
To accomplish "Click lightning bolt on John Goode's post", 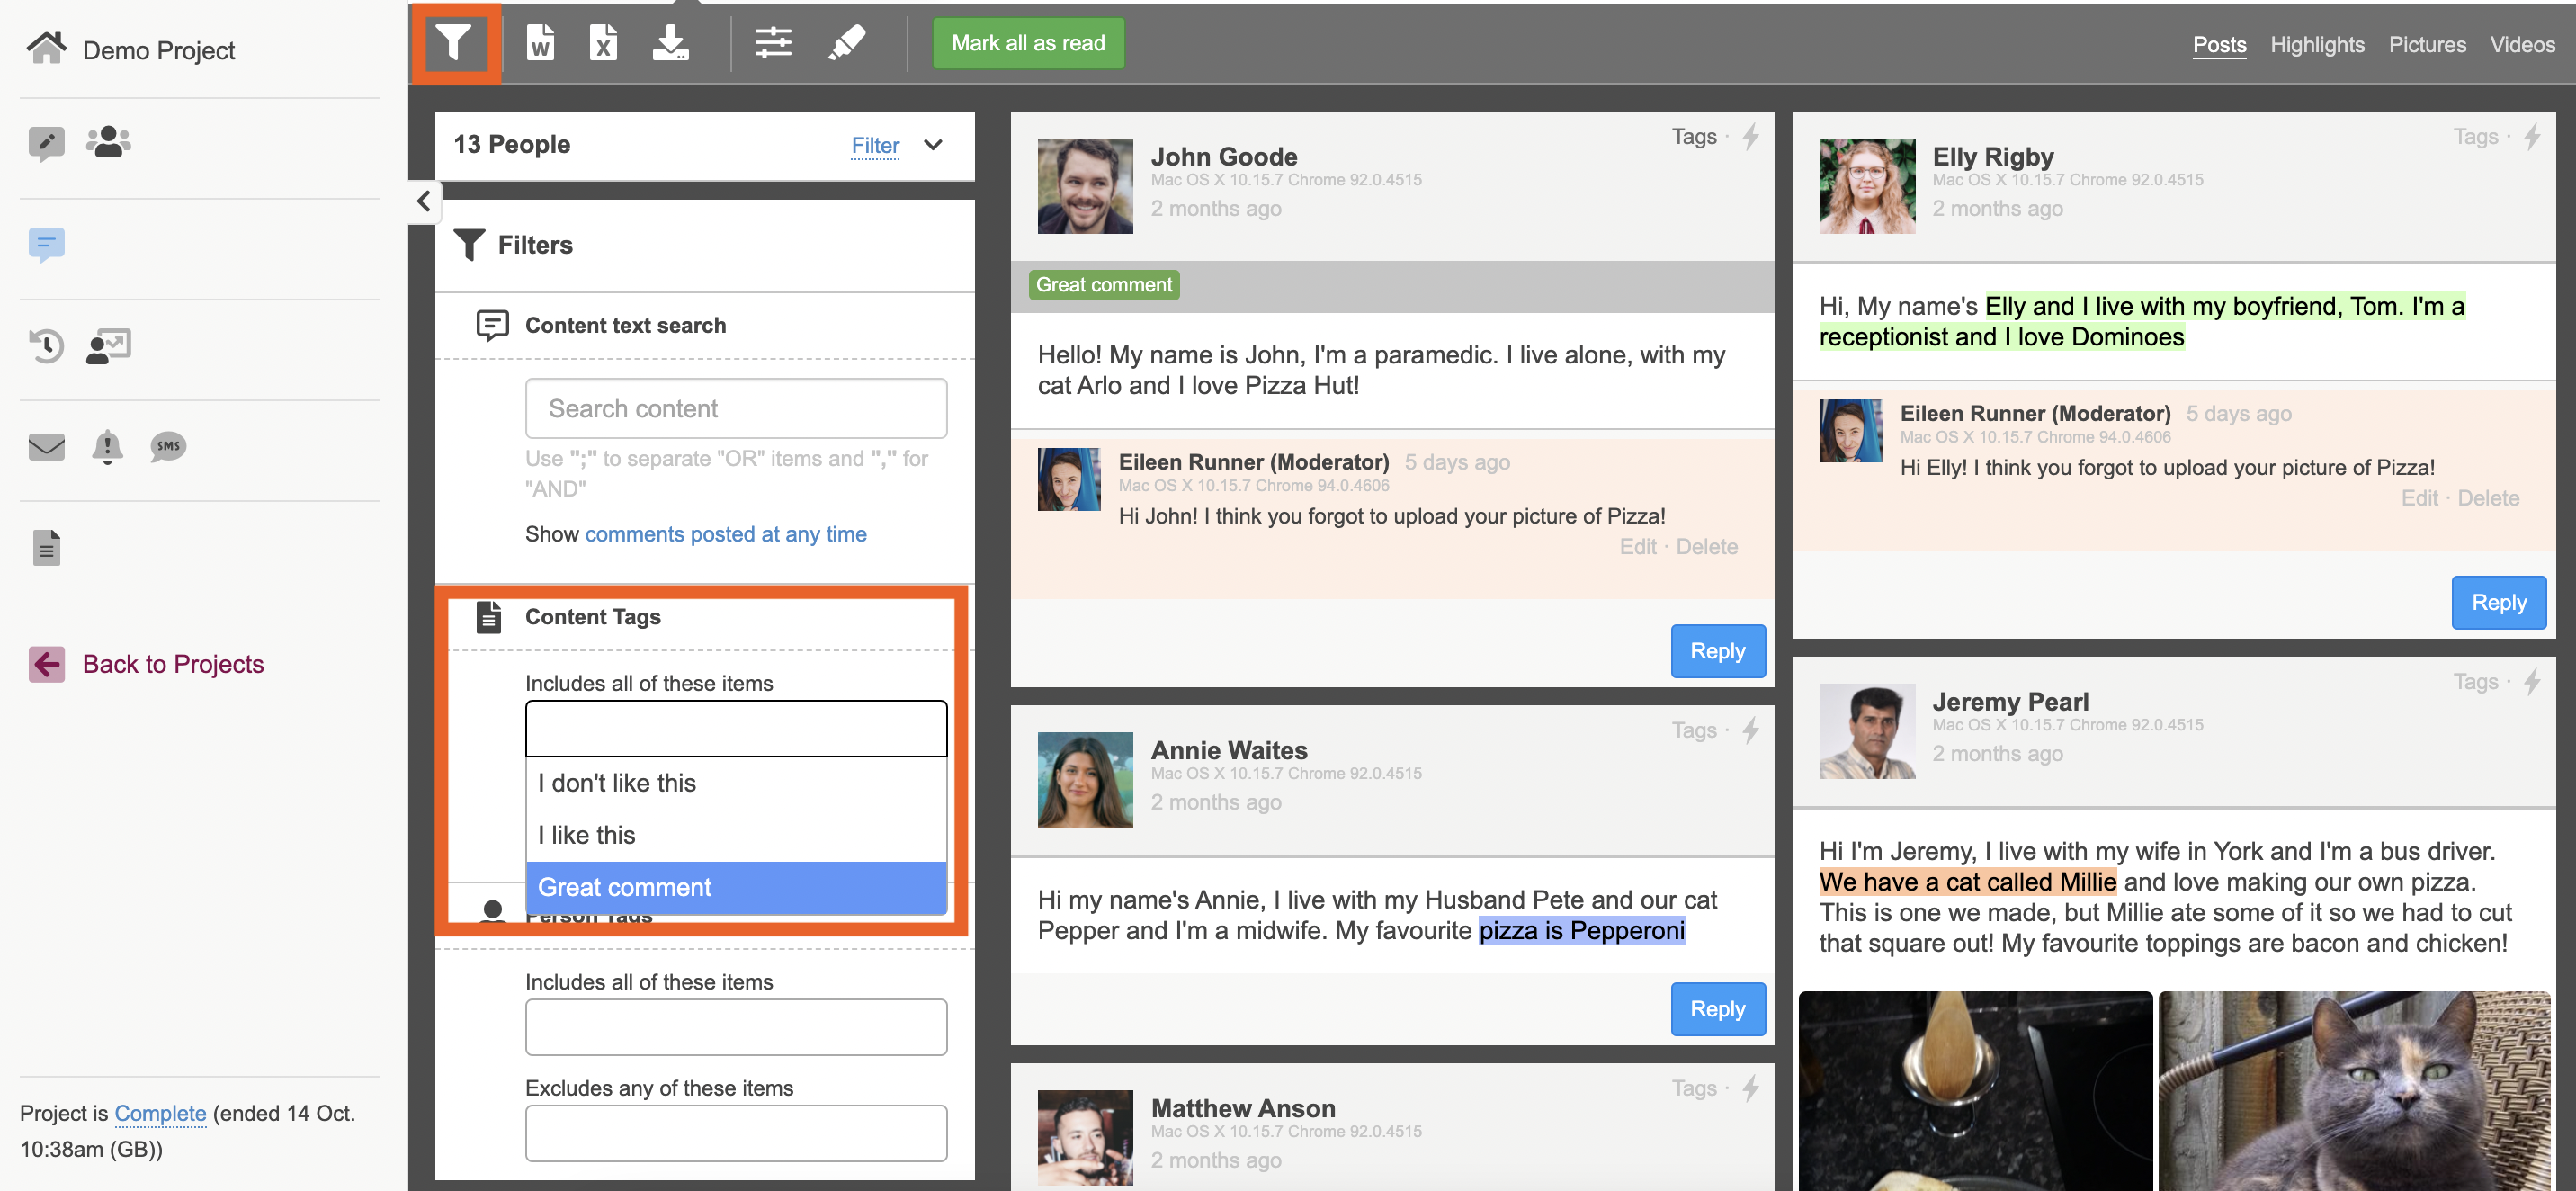I will pos(1750,137).
